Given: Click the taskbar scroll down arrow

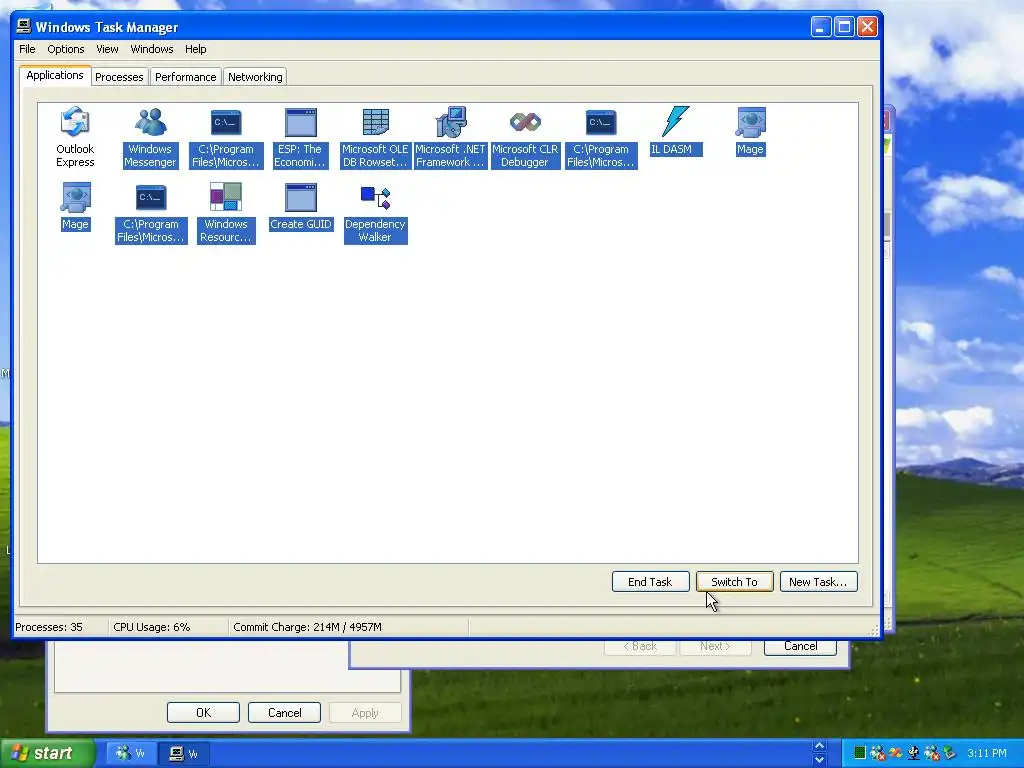Looking at the screenshot, I should 820,760.
